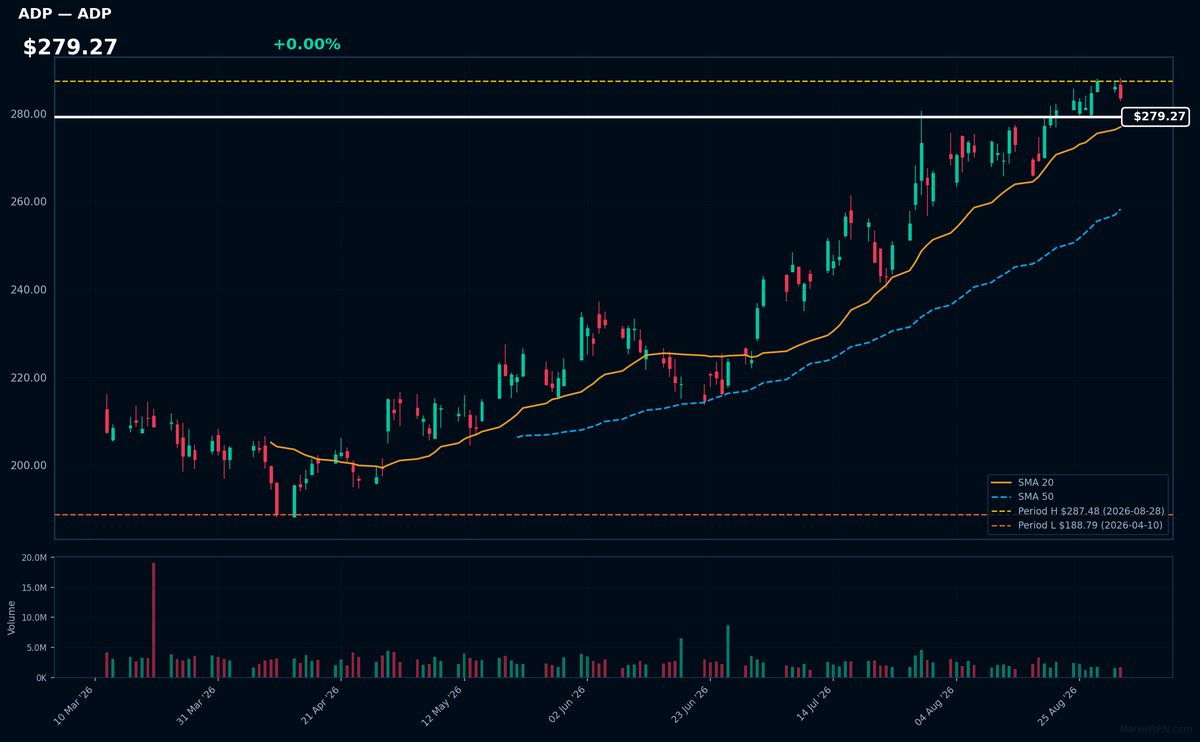Click the large $279.27 price heading
This screenshot has height=742, width=1200.
pyautogui.click(x=70, y=47)
